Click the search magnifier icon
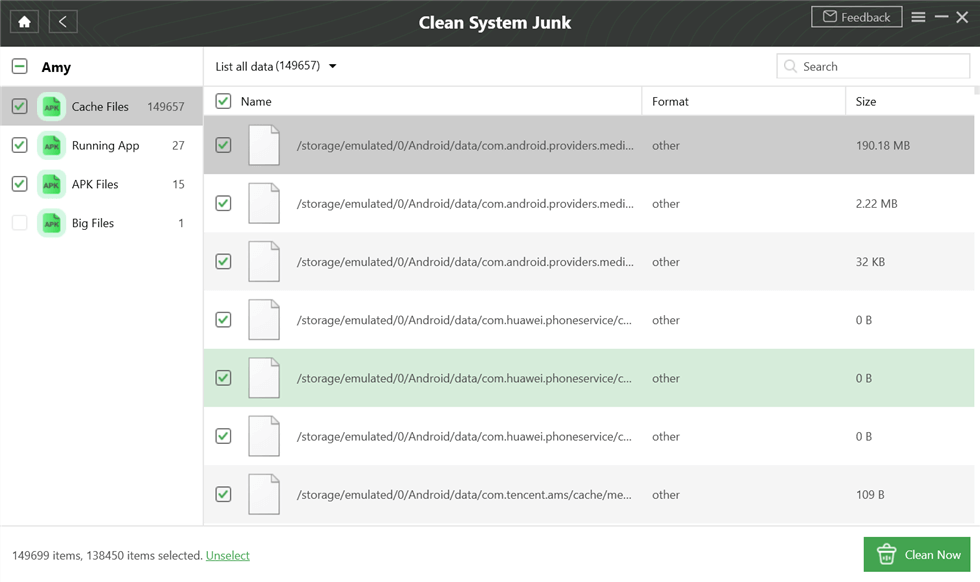980x582 pixels. pyautogui.click(x=791, y=67)
